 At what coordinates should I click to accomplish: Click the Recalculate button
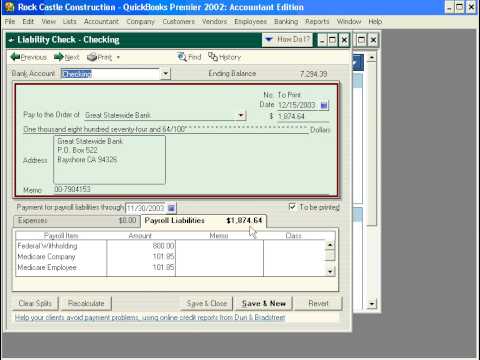(86, 304)
